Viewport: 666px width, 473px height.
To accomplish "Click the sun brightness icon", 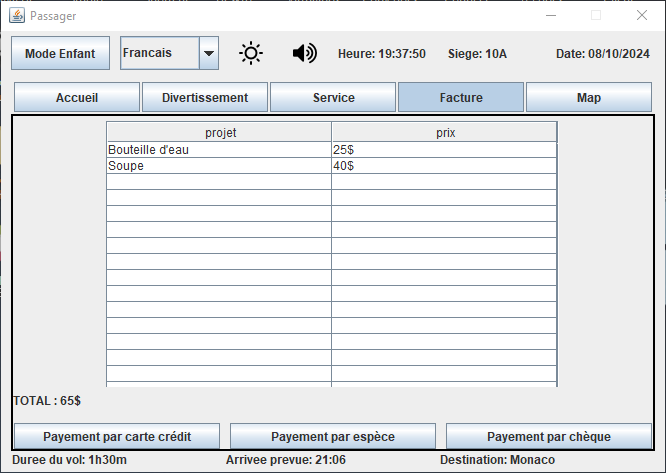I will [250, 53].
